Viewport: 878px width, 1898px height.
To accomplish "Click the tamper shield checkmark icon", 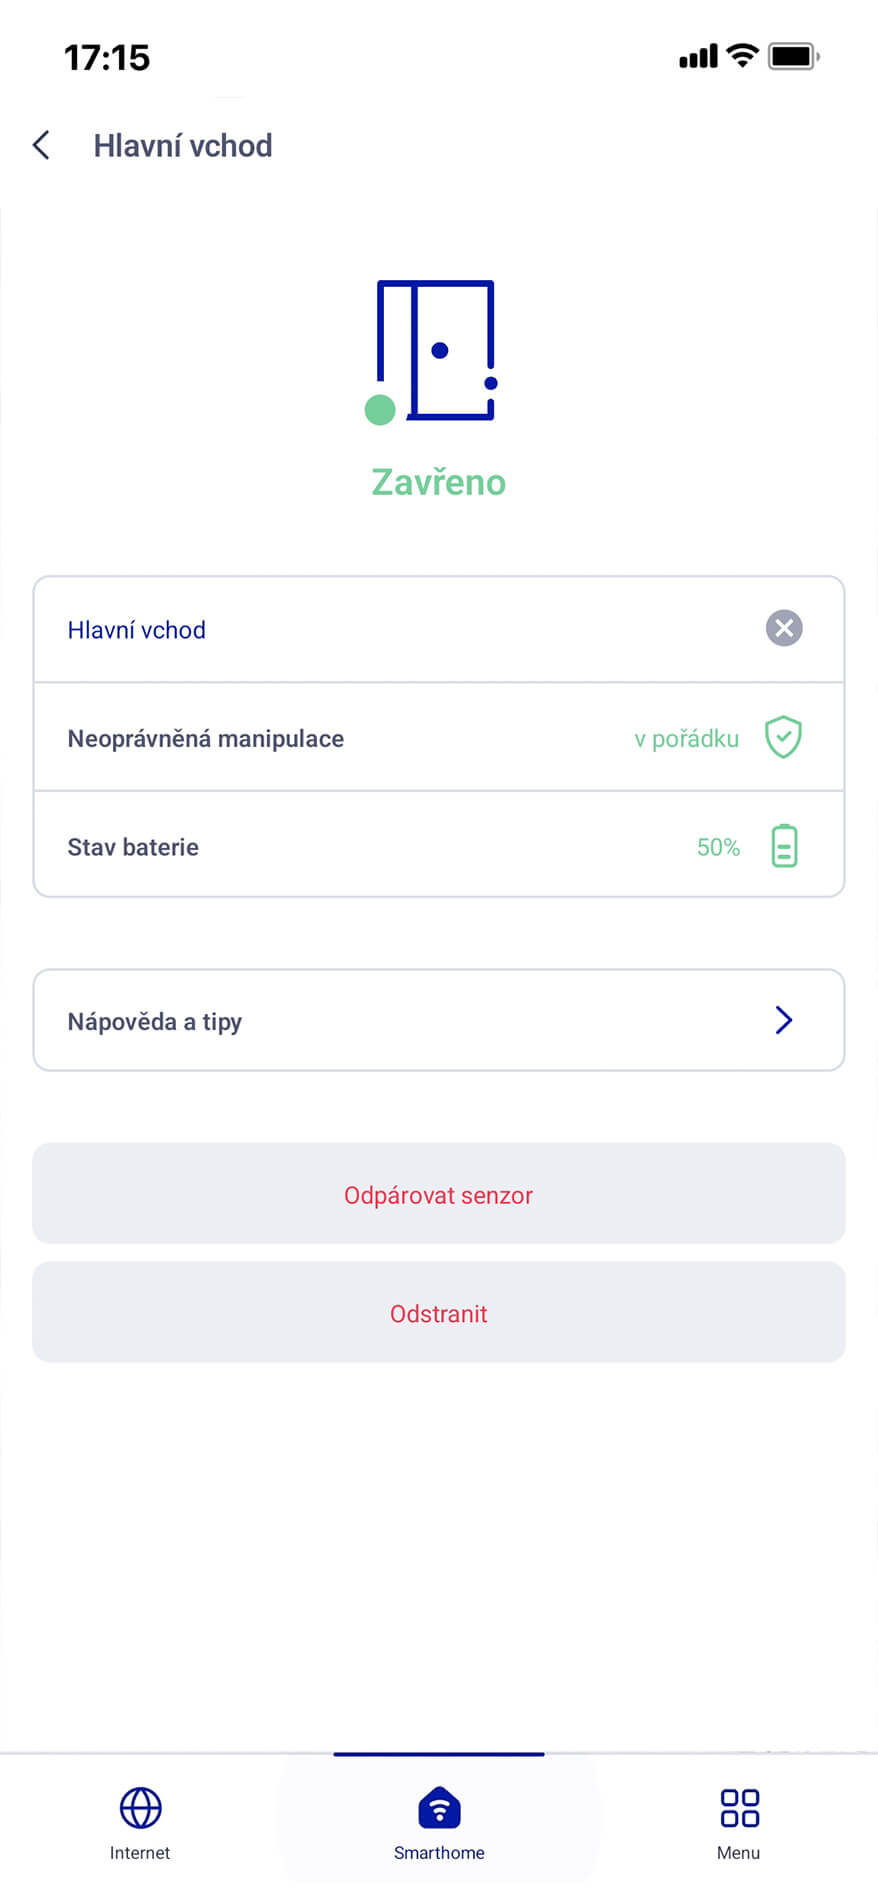I will [x=783, y=737].
